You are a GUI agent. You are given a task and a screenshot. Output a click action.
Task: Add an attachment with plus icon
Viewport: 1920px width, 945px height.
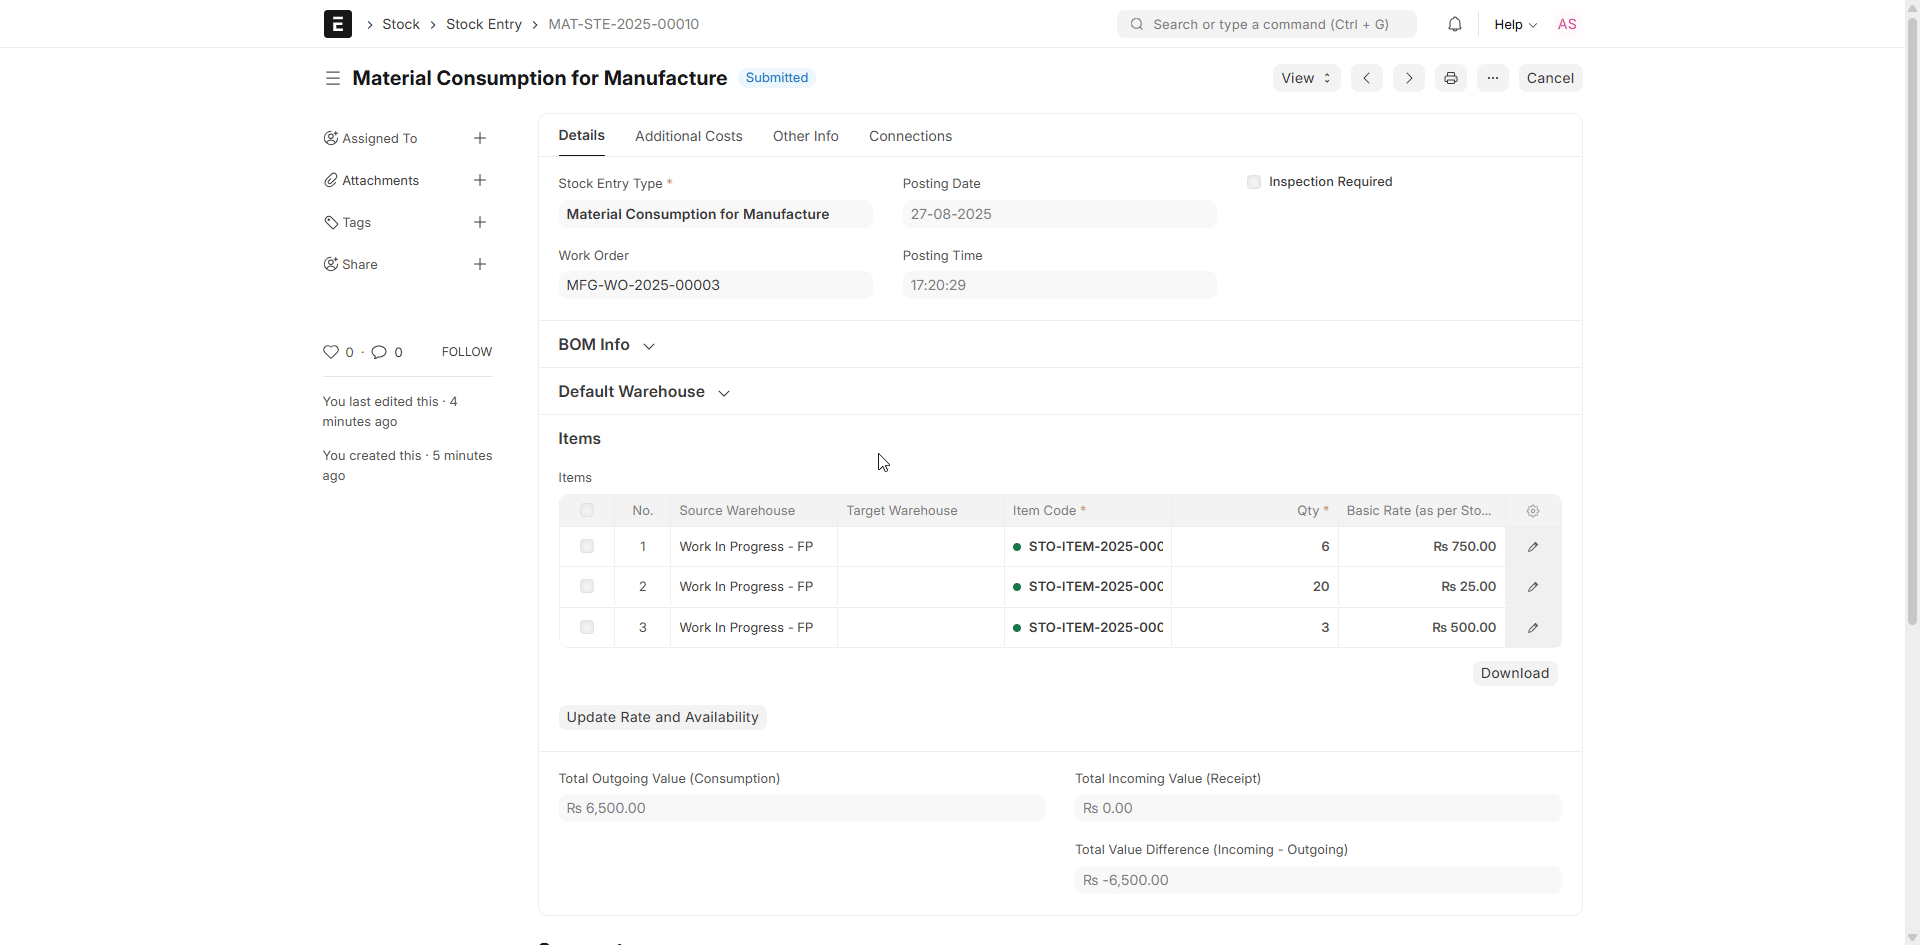coord(480,180)
